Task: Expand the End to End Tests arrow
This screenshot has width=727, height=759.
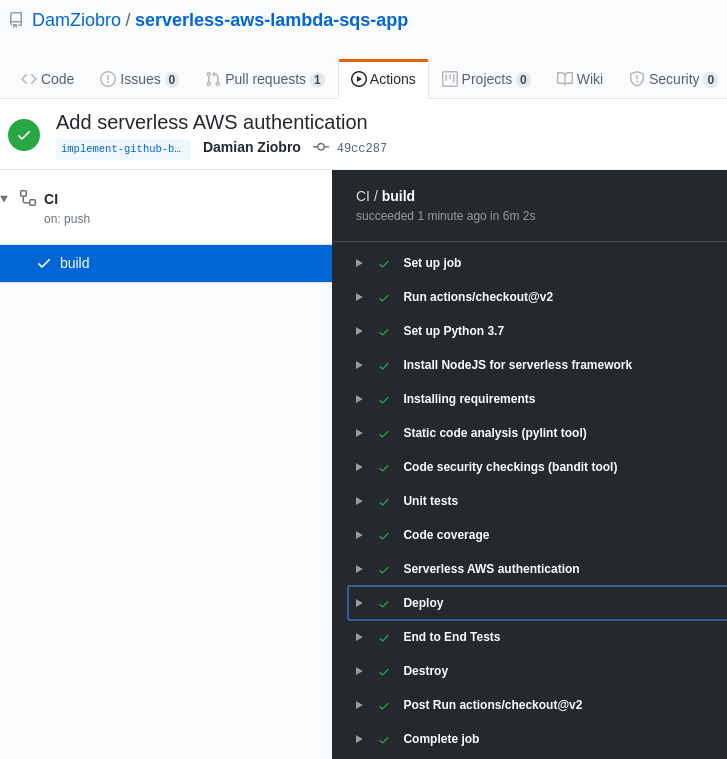Action: click(359, 637)
